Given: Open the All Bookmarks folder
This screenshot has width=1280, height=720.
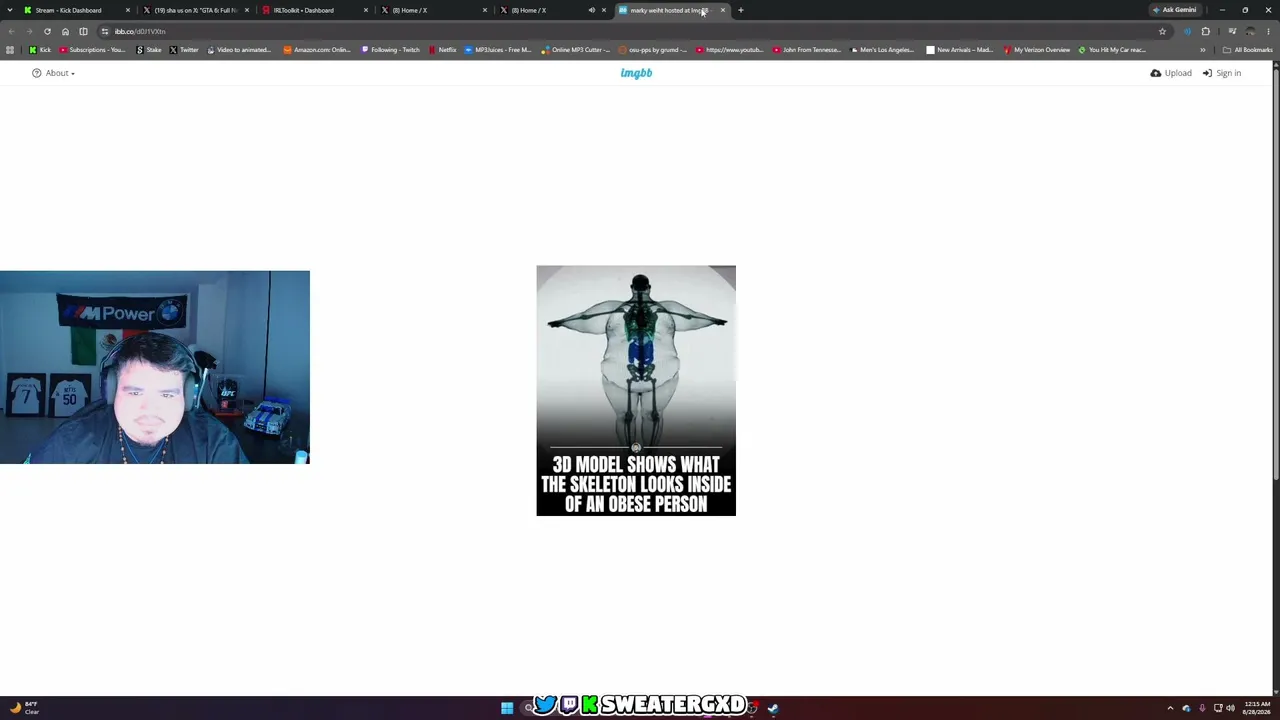Looking at the screenshot, I should click(x=1247, y=50).
